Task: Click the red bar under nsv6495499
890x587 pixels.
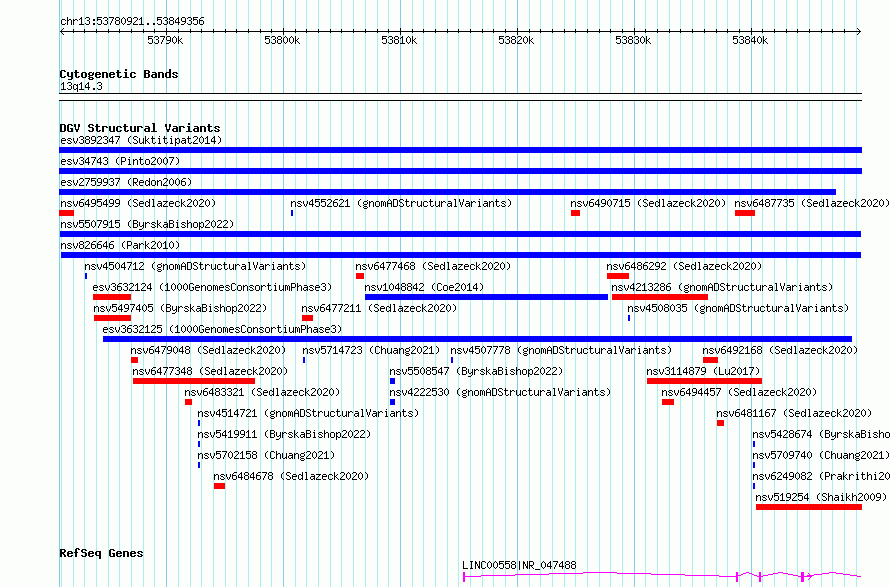Action: click(66, 213)
